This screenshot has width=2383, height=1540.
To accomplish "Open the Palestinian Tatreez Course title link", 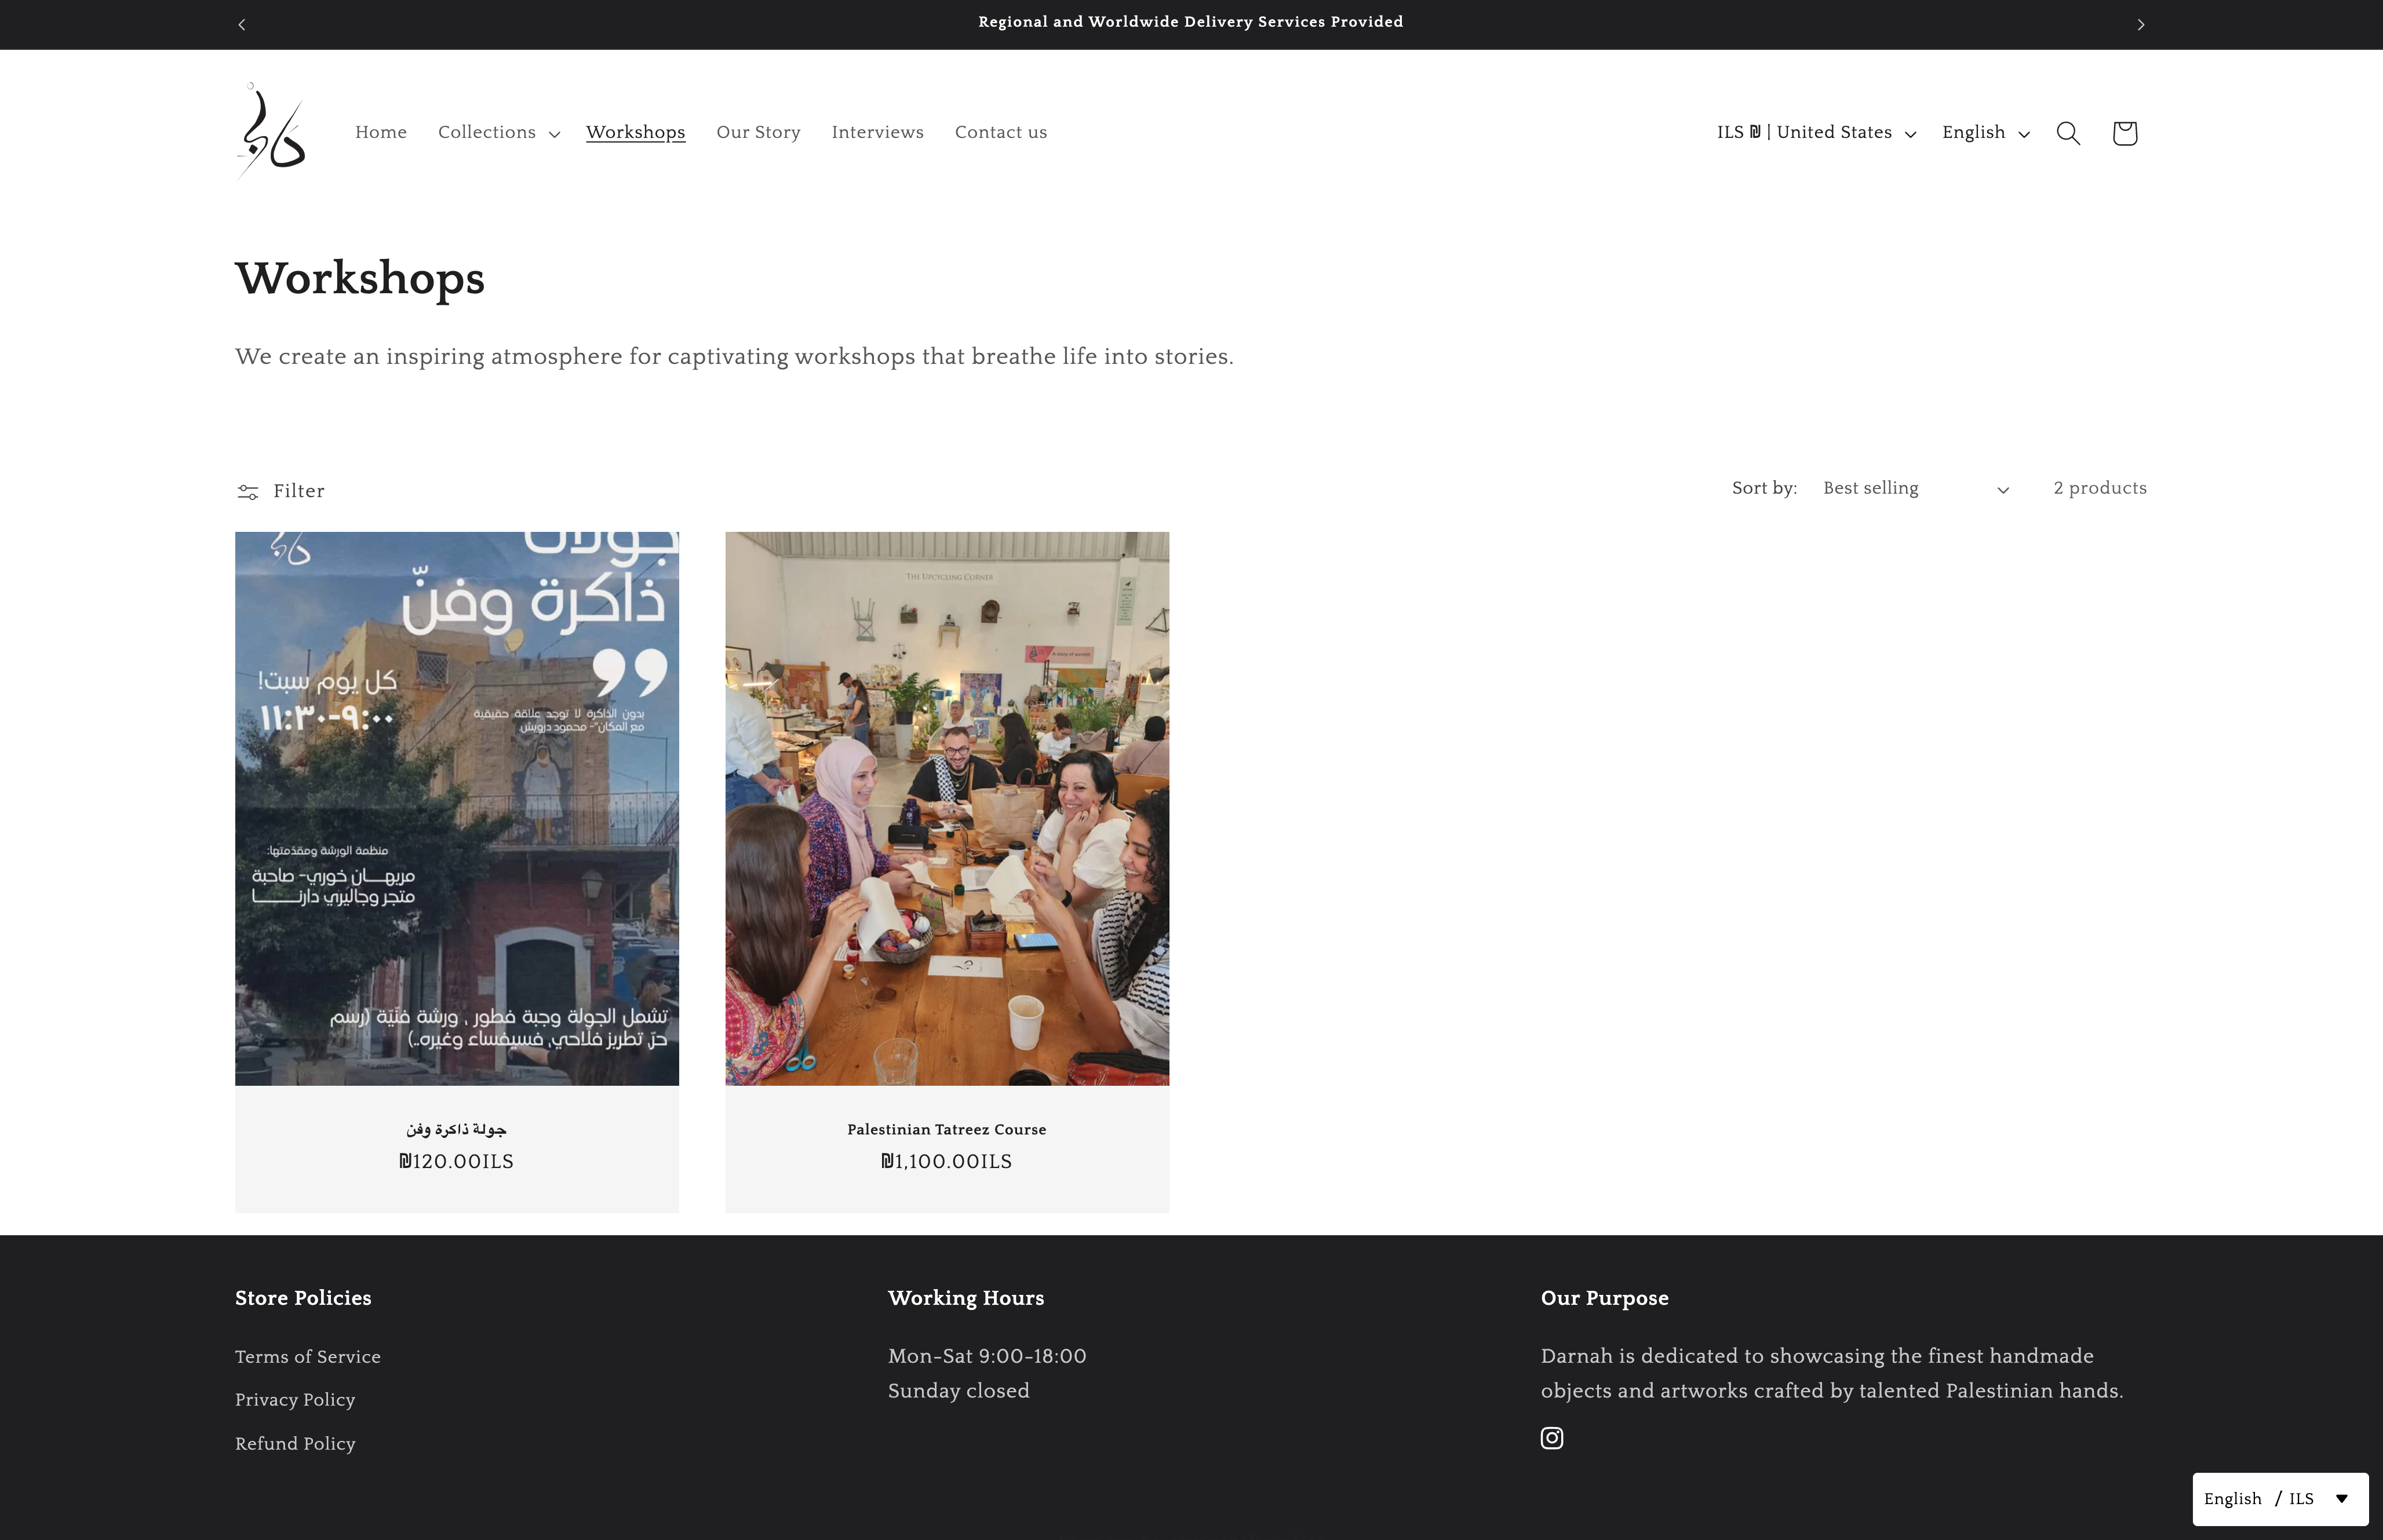I will (946, 1129).
